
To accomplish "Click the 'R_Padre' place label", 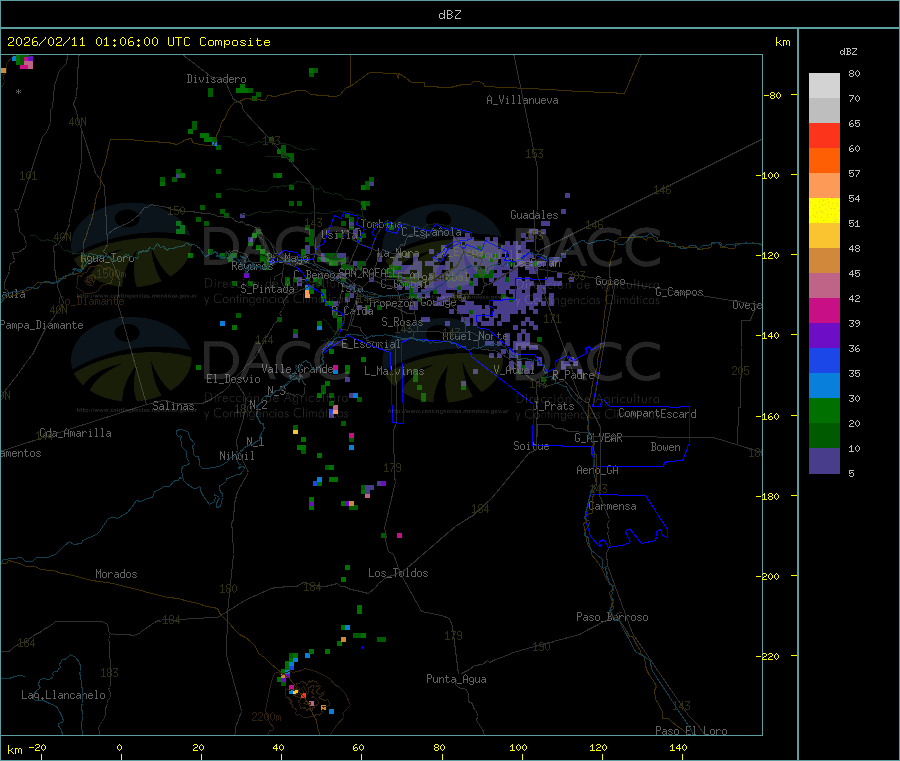I will tap(573, 375).
